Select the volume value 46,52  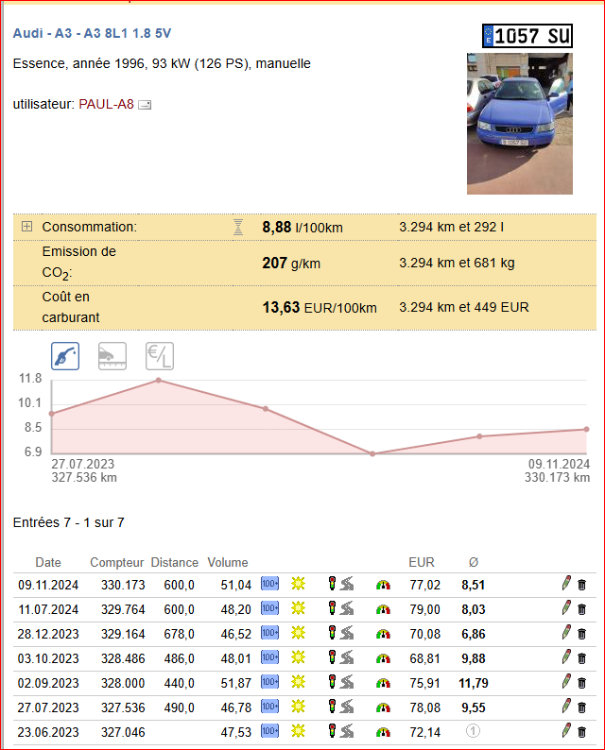[236, 634]
